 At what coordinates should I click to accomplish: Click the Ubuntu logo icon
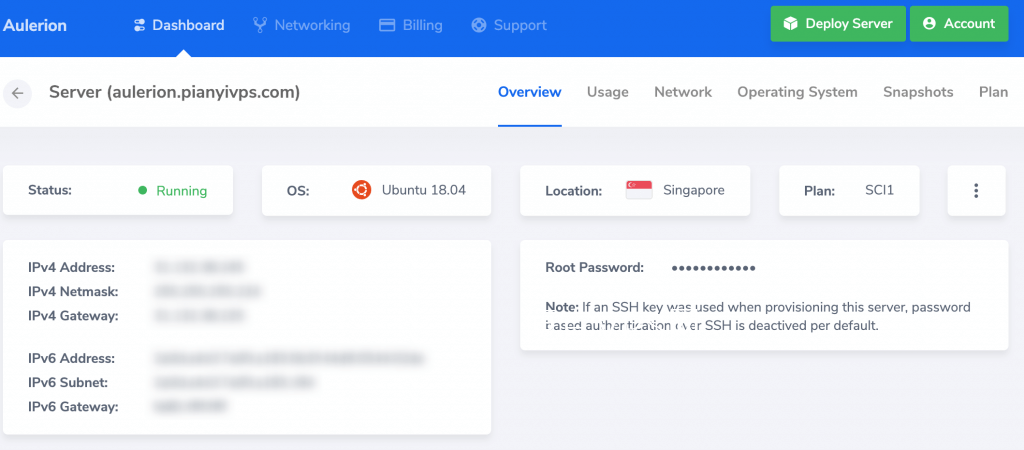[361, 190]
